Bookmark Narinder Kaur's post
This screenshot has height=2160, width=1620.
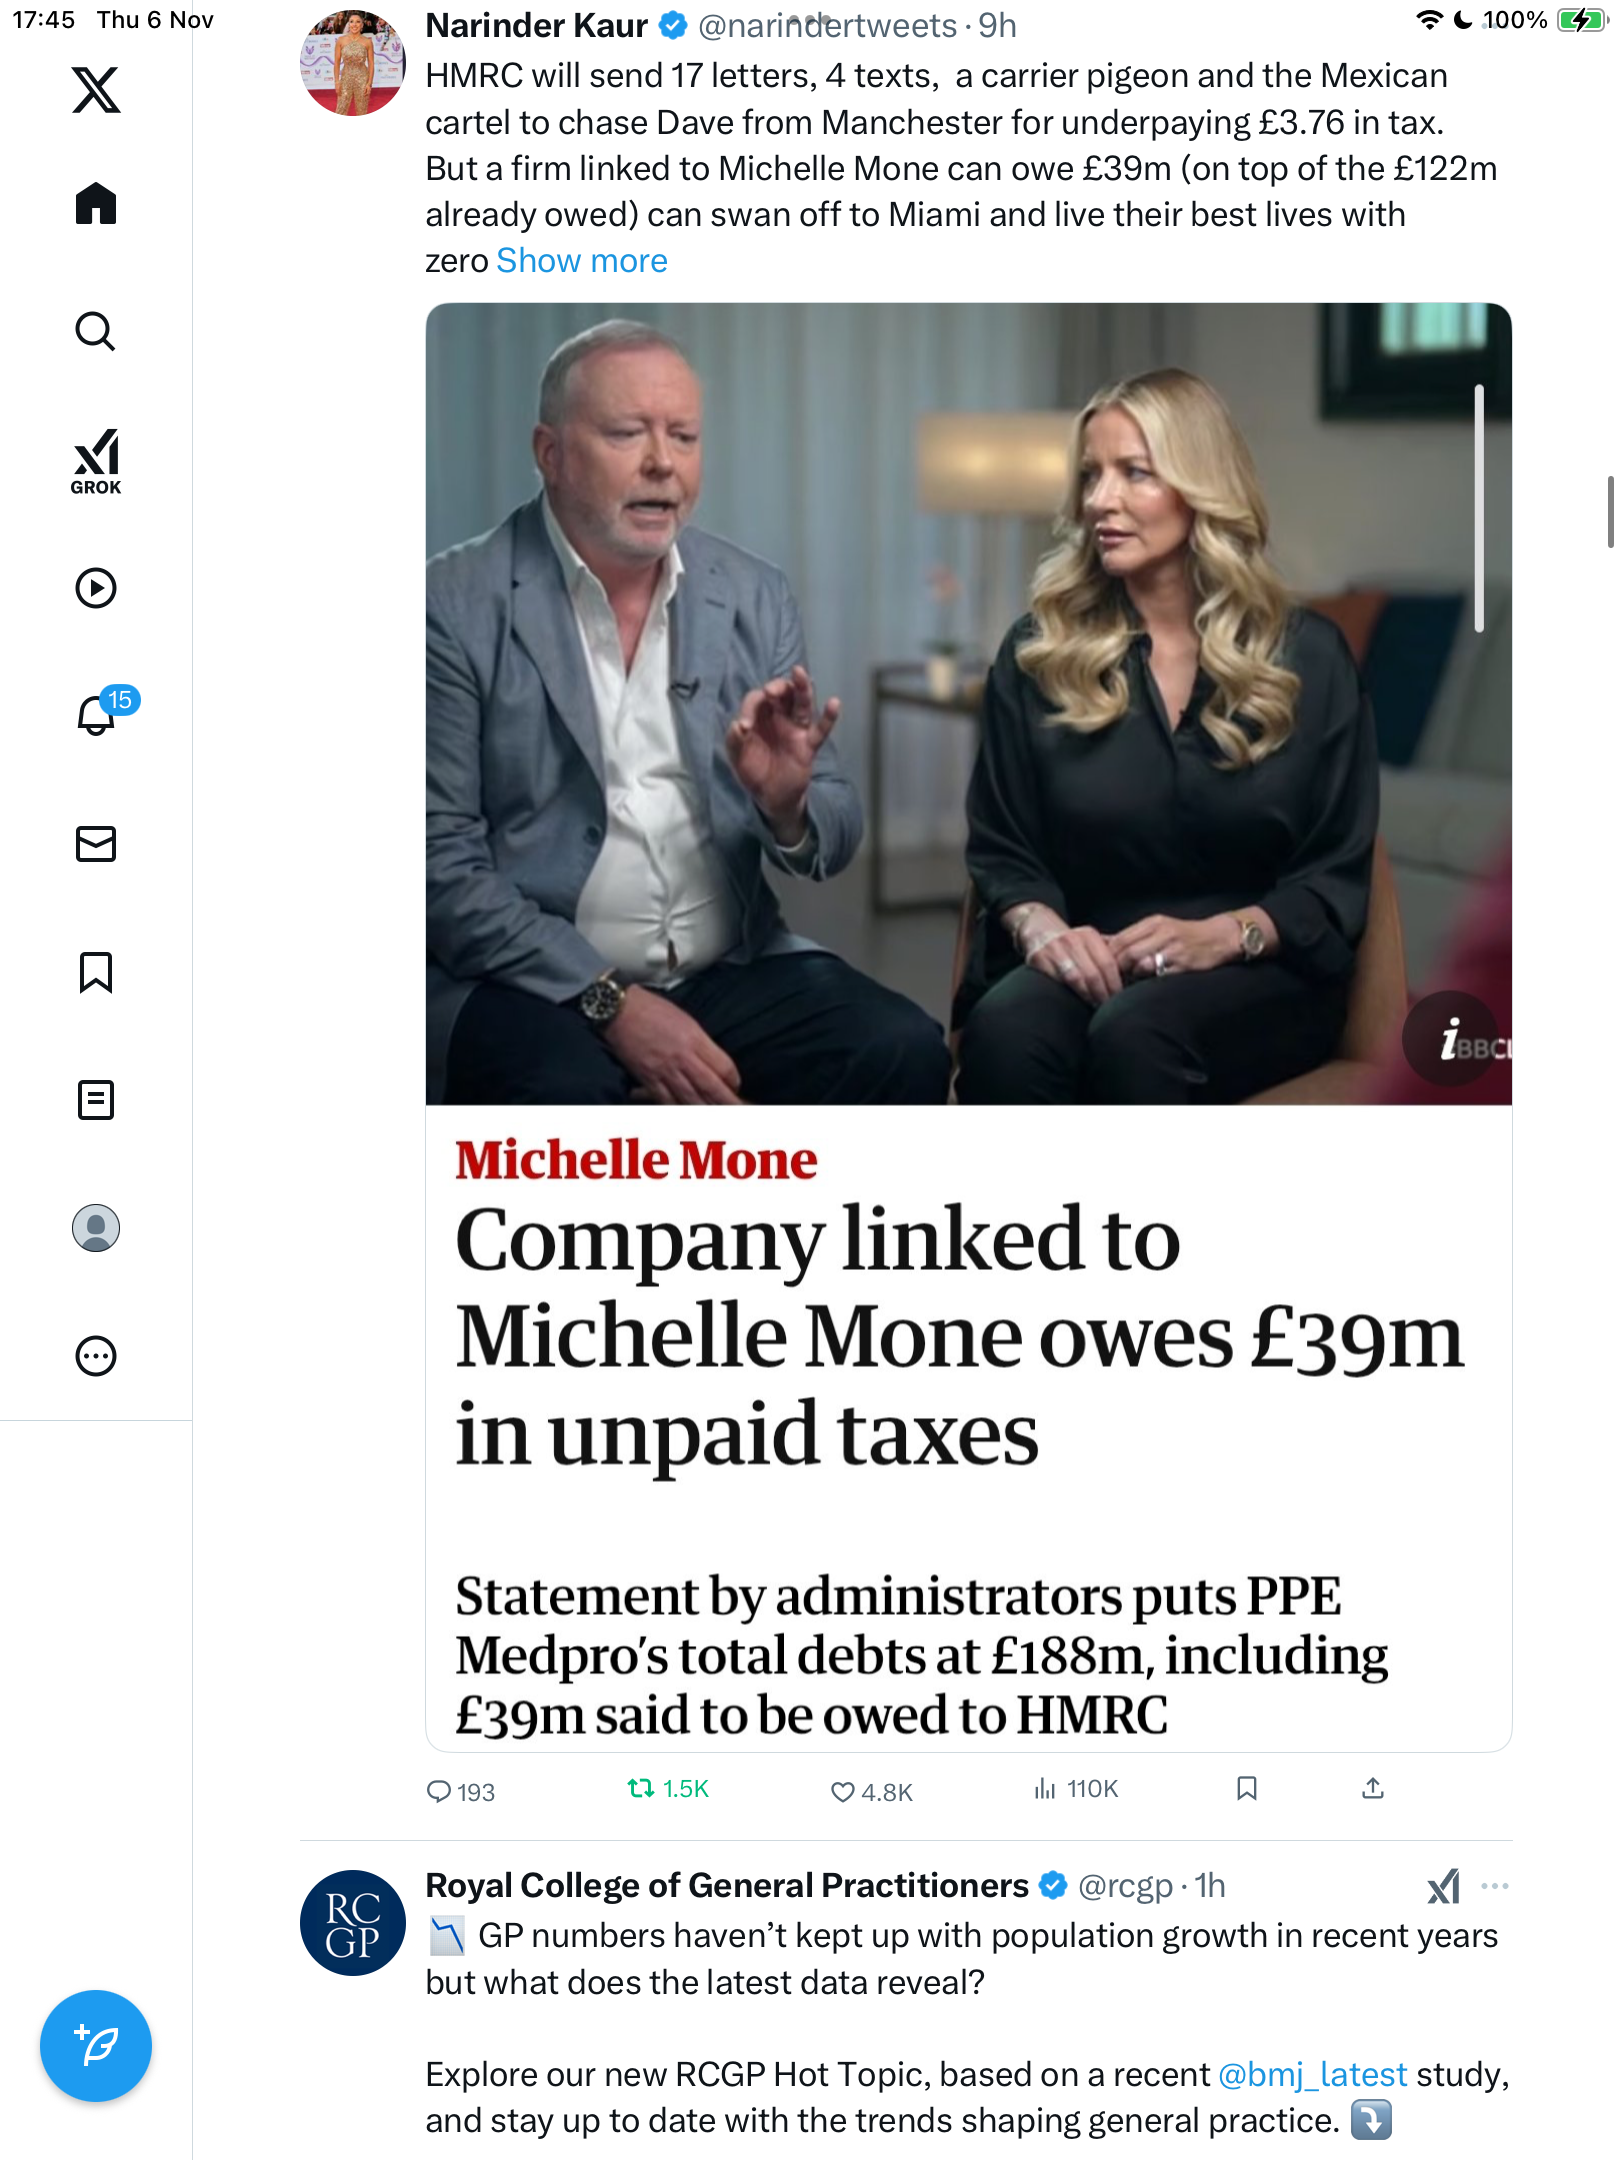click(x=1246, y=1789)
